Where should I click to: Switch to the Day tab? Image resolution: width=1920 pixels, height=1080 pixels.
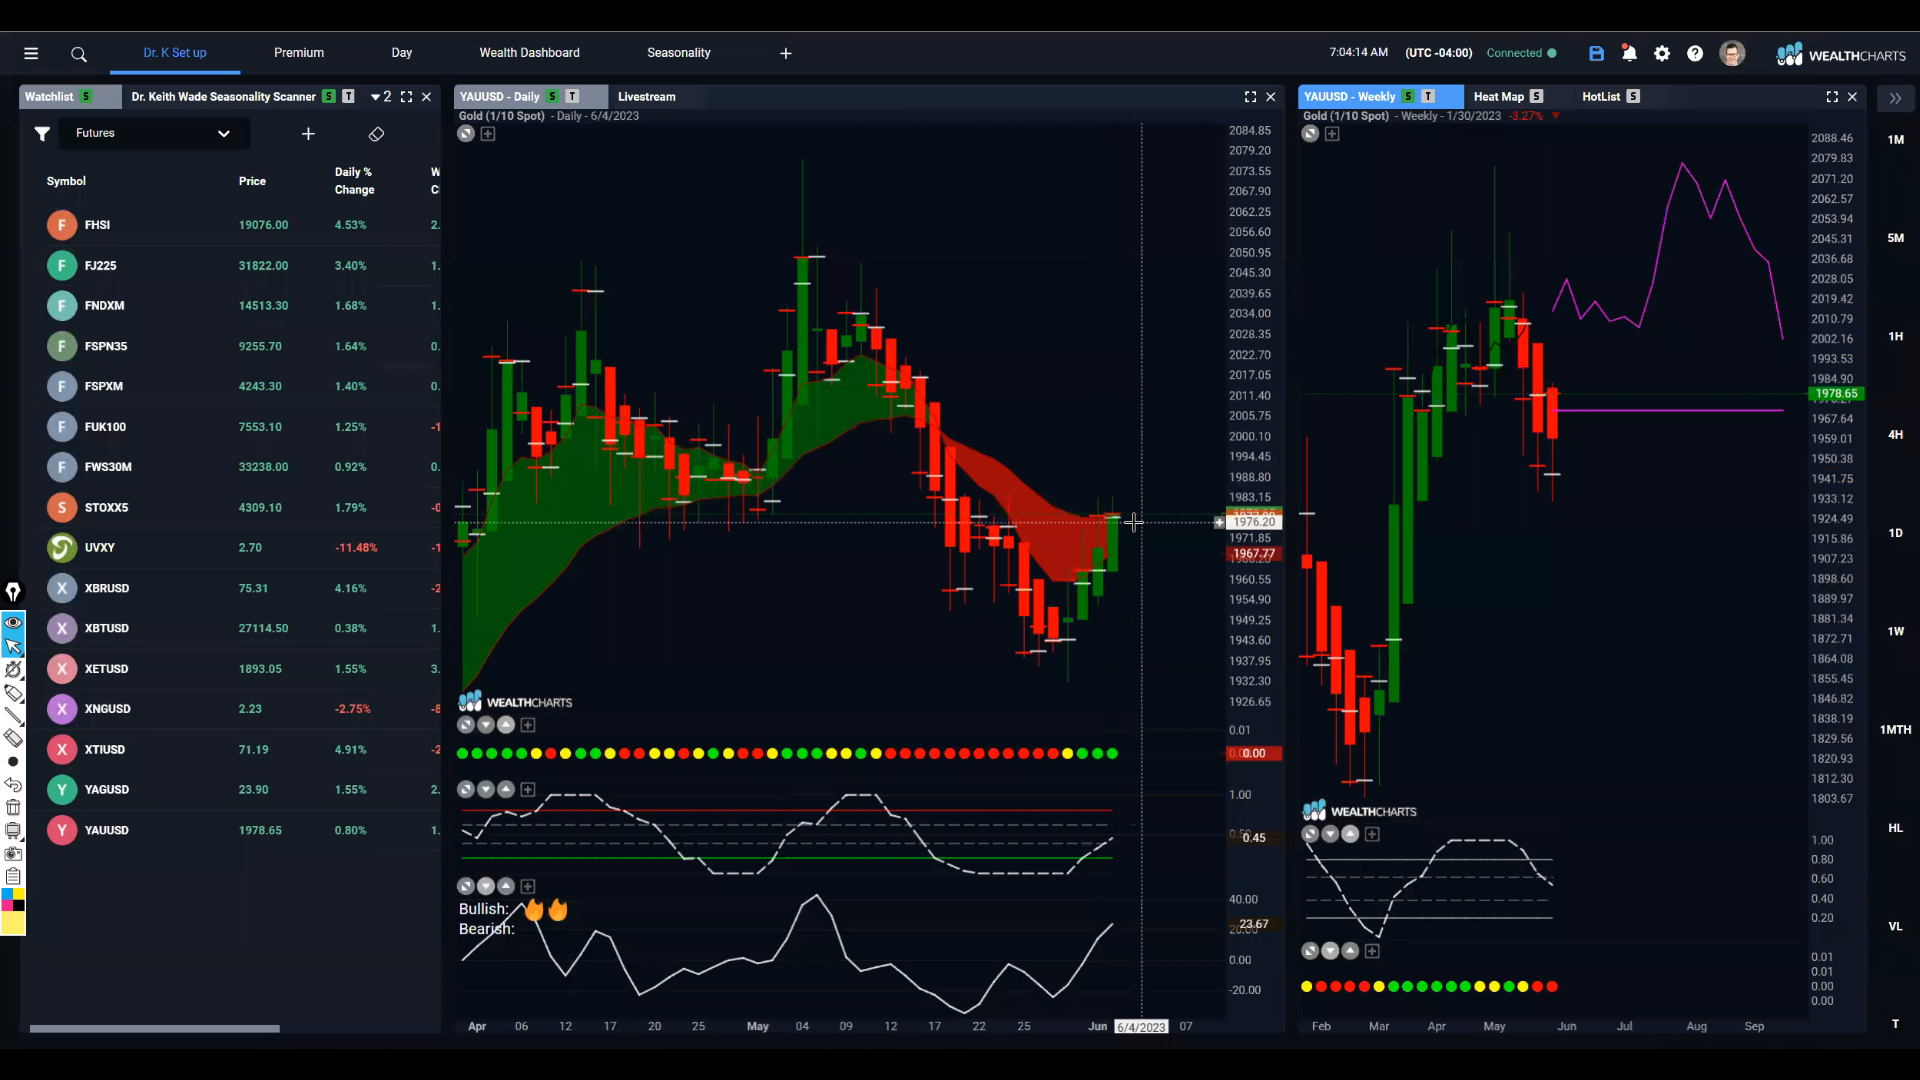(402, 53)
